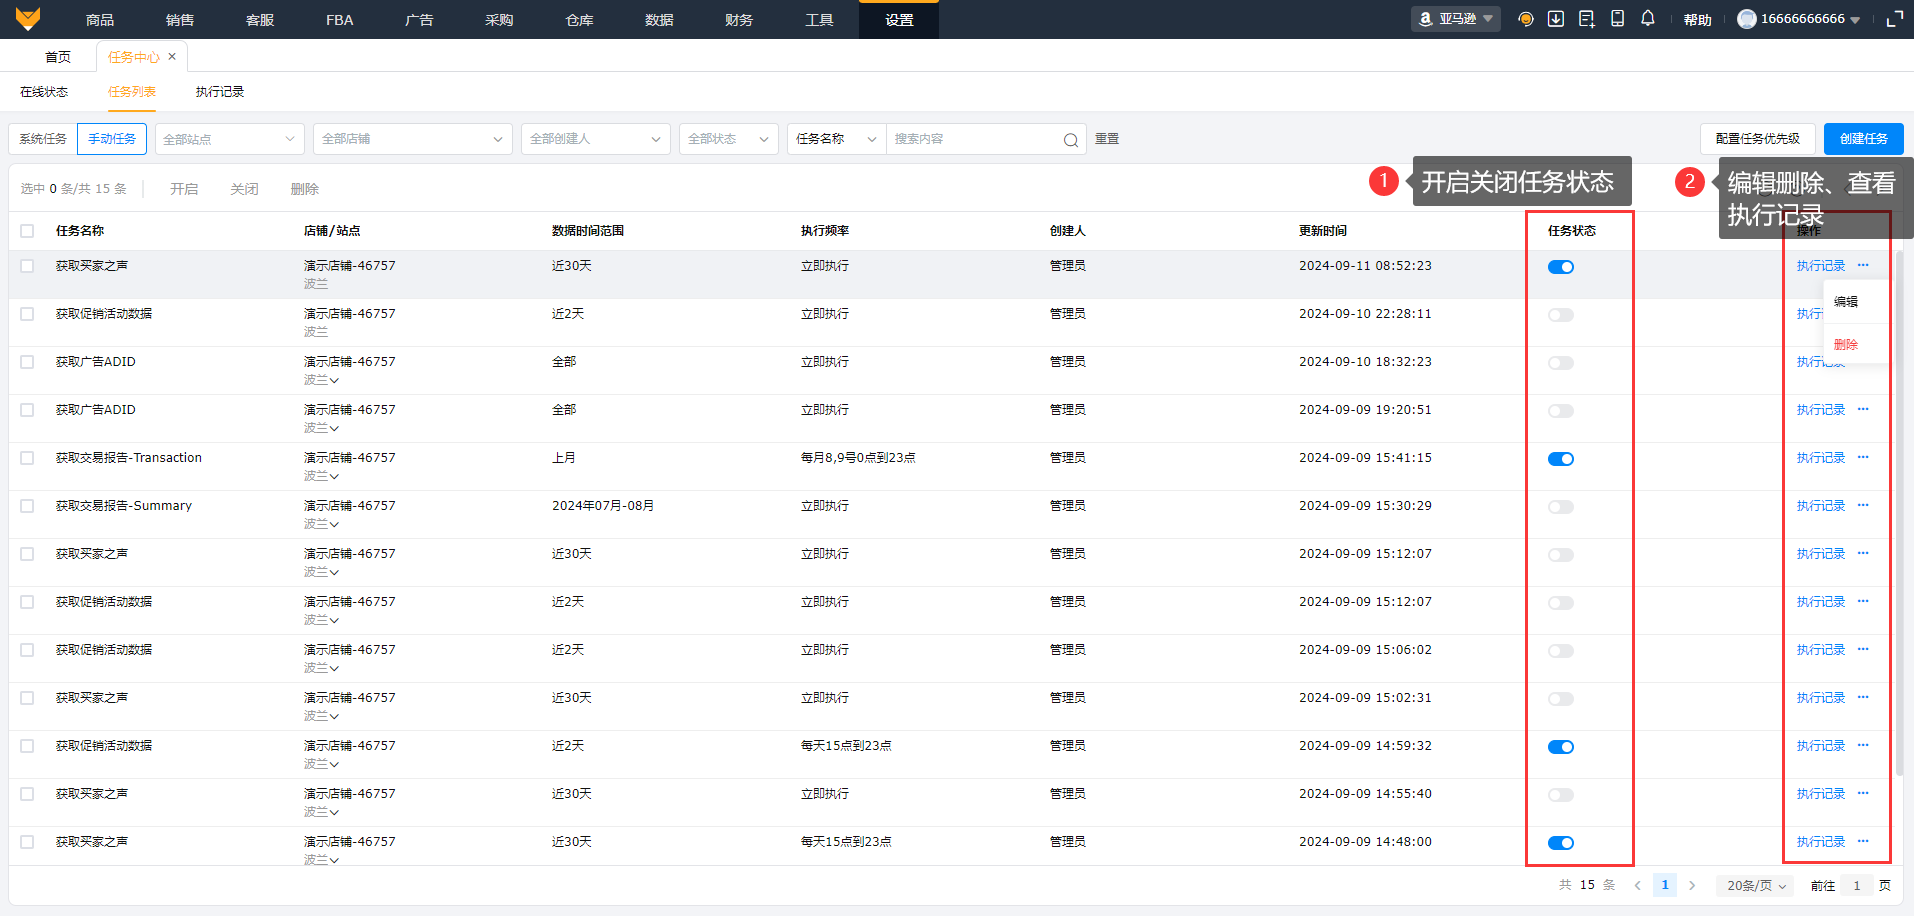Enter fullscreen with the expand icon
Image resolution: width=1914 pixels, height=916 pixels.
pos(1894,19)
